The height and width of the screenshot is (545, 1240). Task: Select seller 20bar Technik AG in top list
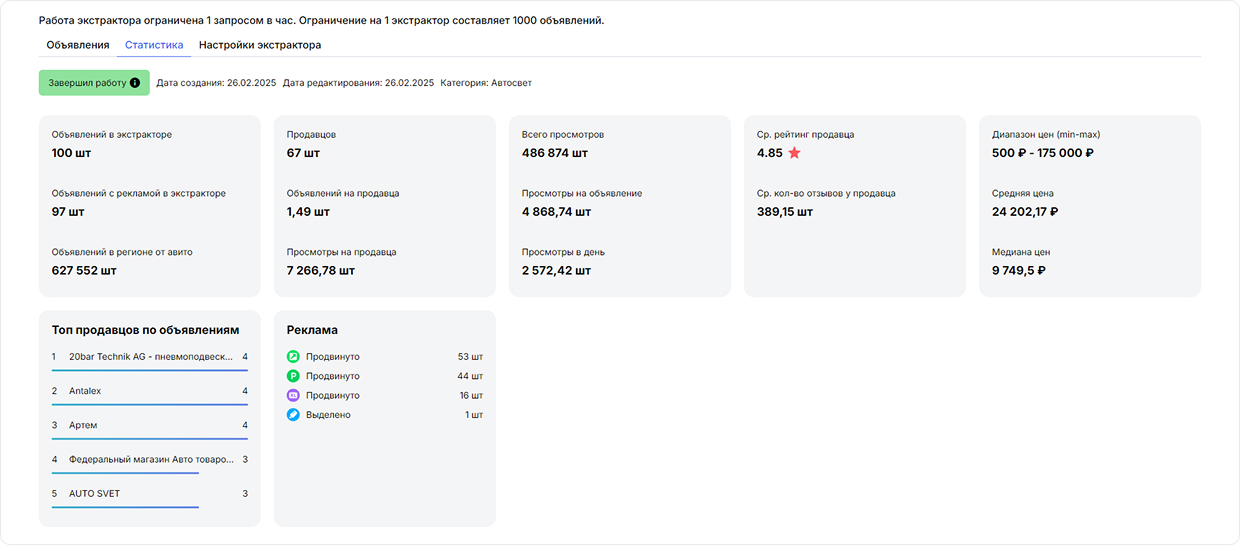pyautogui.click(x=150, y=357)
